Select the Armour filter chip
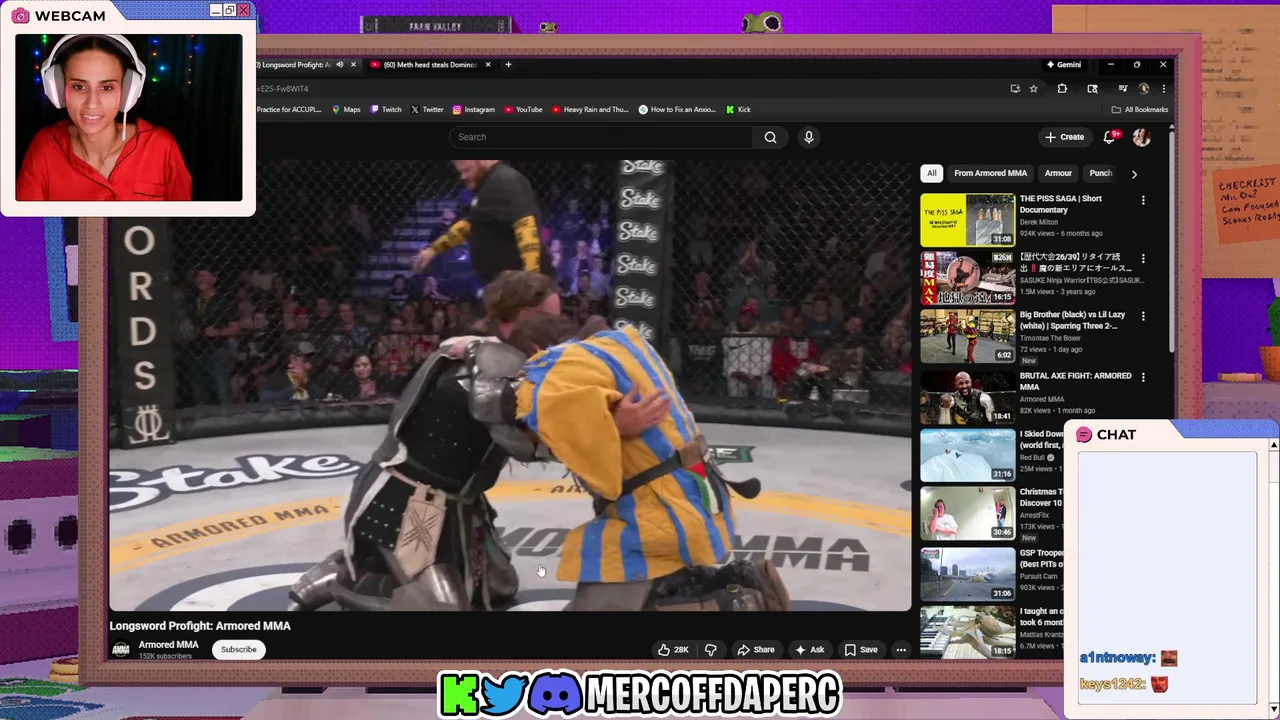The height and width of the screenshot is (720, 1280). click(1058, 173)
